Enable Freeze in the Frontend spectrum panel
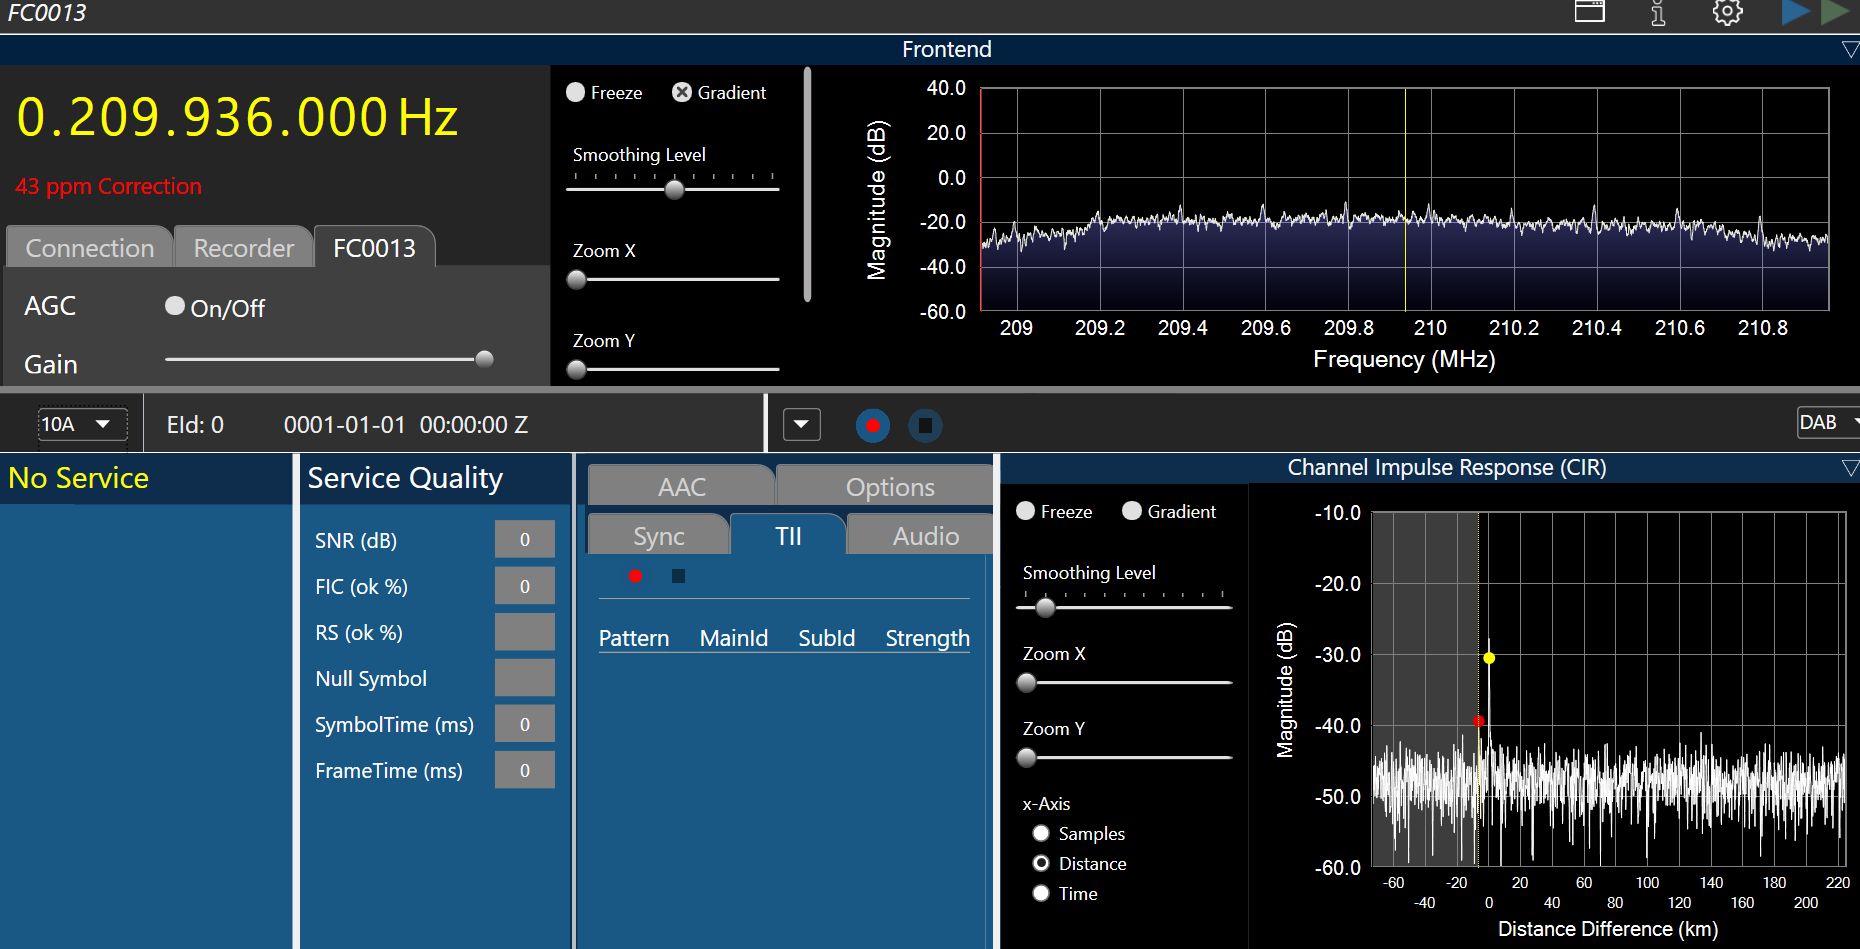The image size is (1860, 949). tap(576, 92)
